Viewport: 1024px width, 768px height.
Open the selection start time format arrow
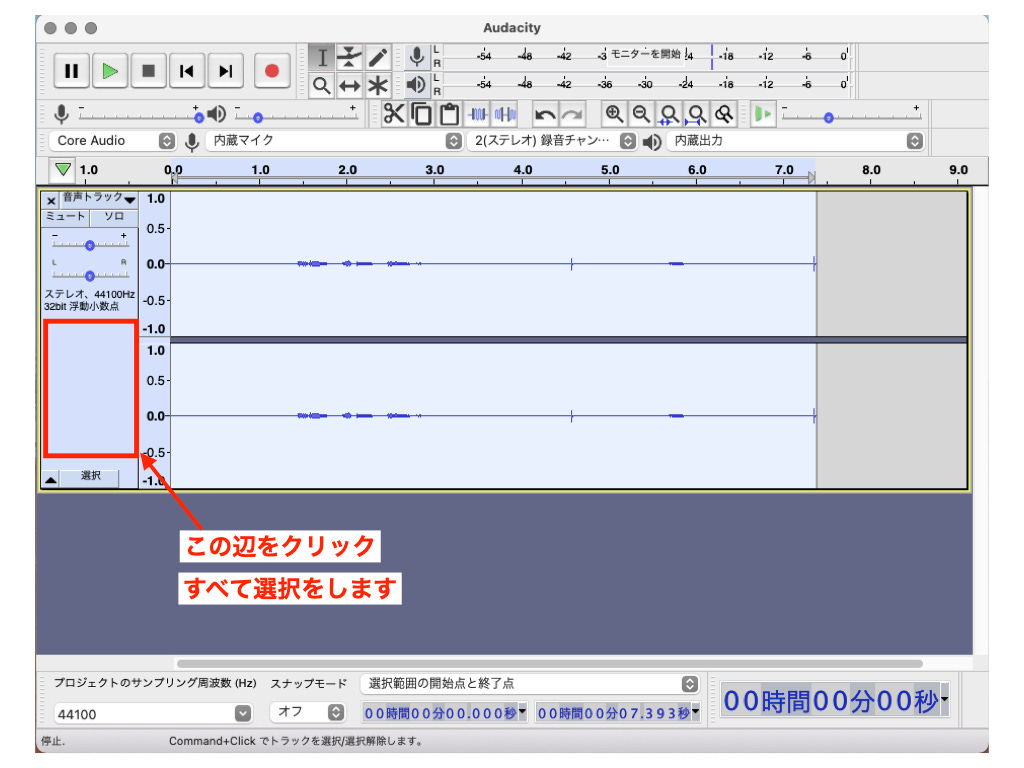coord(522,711)
